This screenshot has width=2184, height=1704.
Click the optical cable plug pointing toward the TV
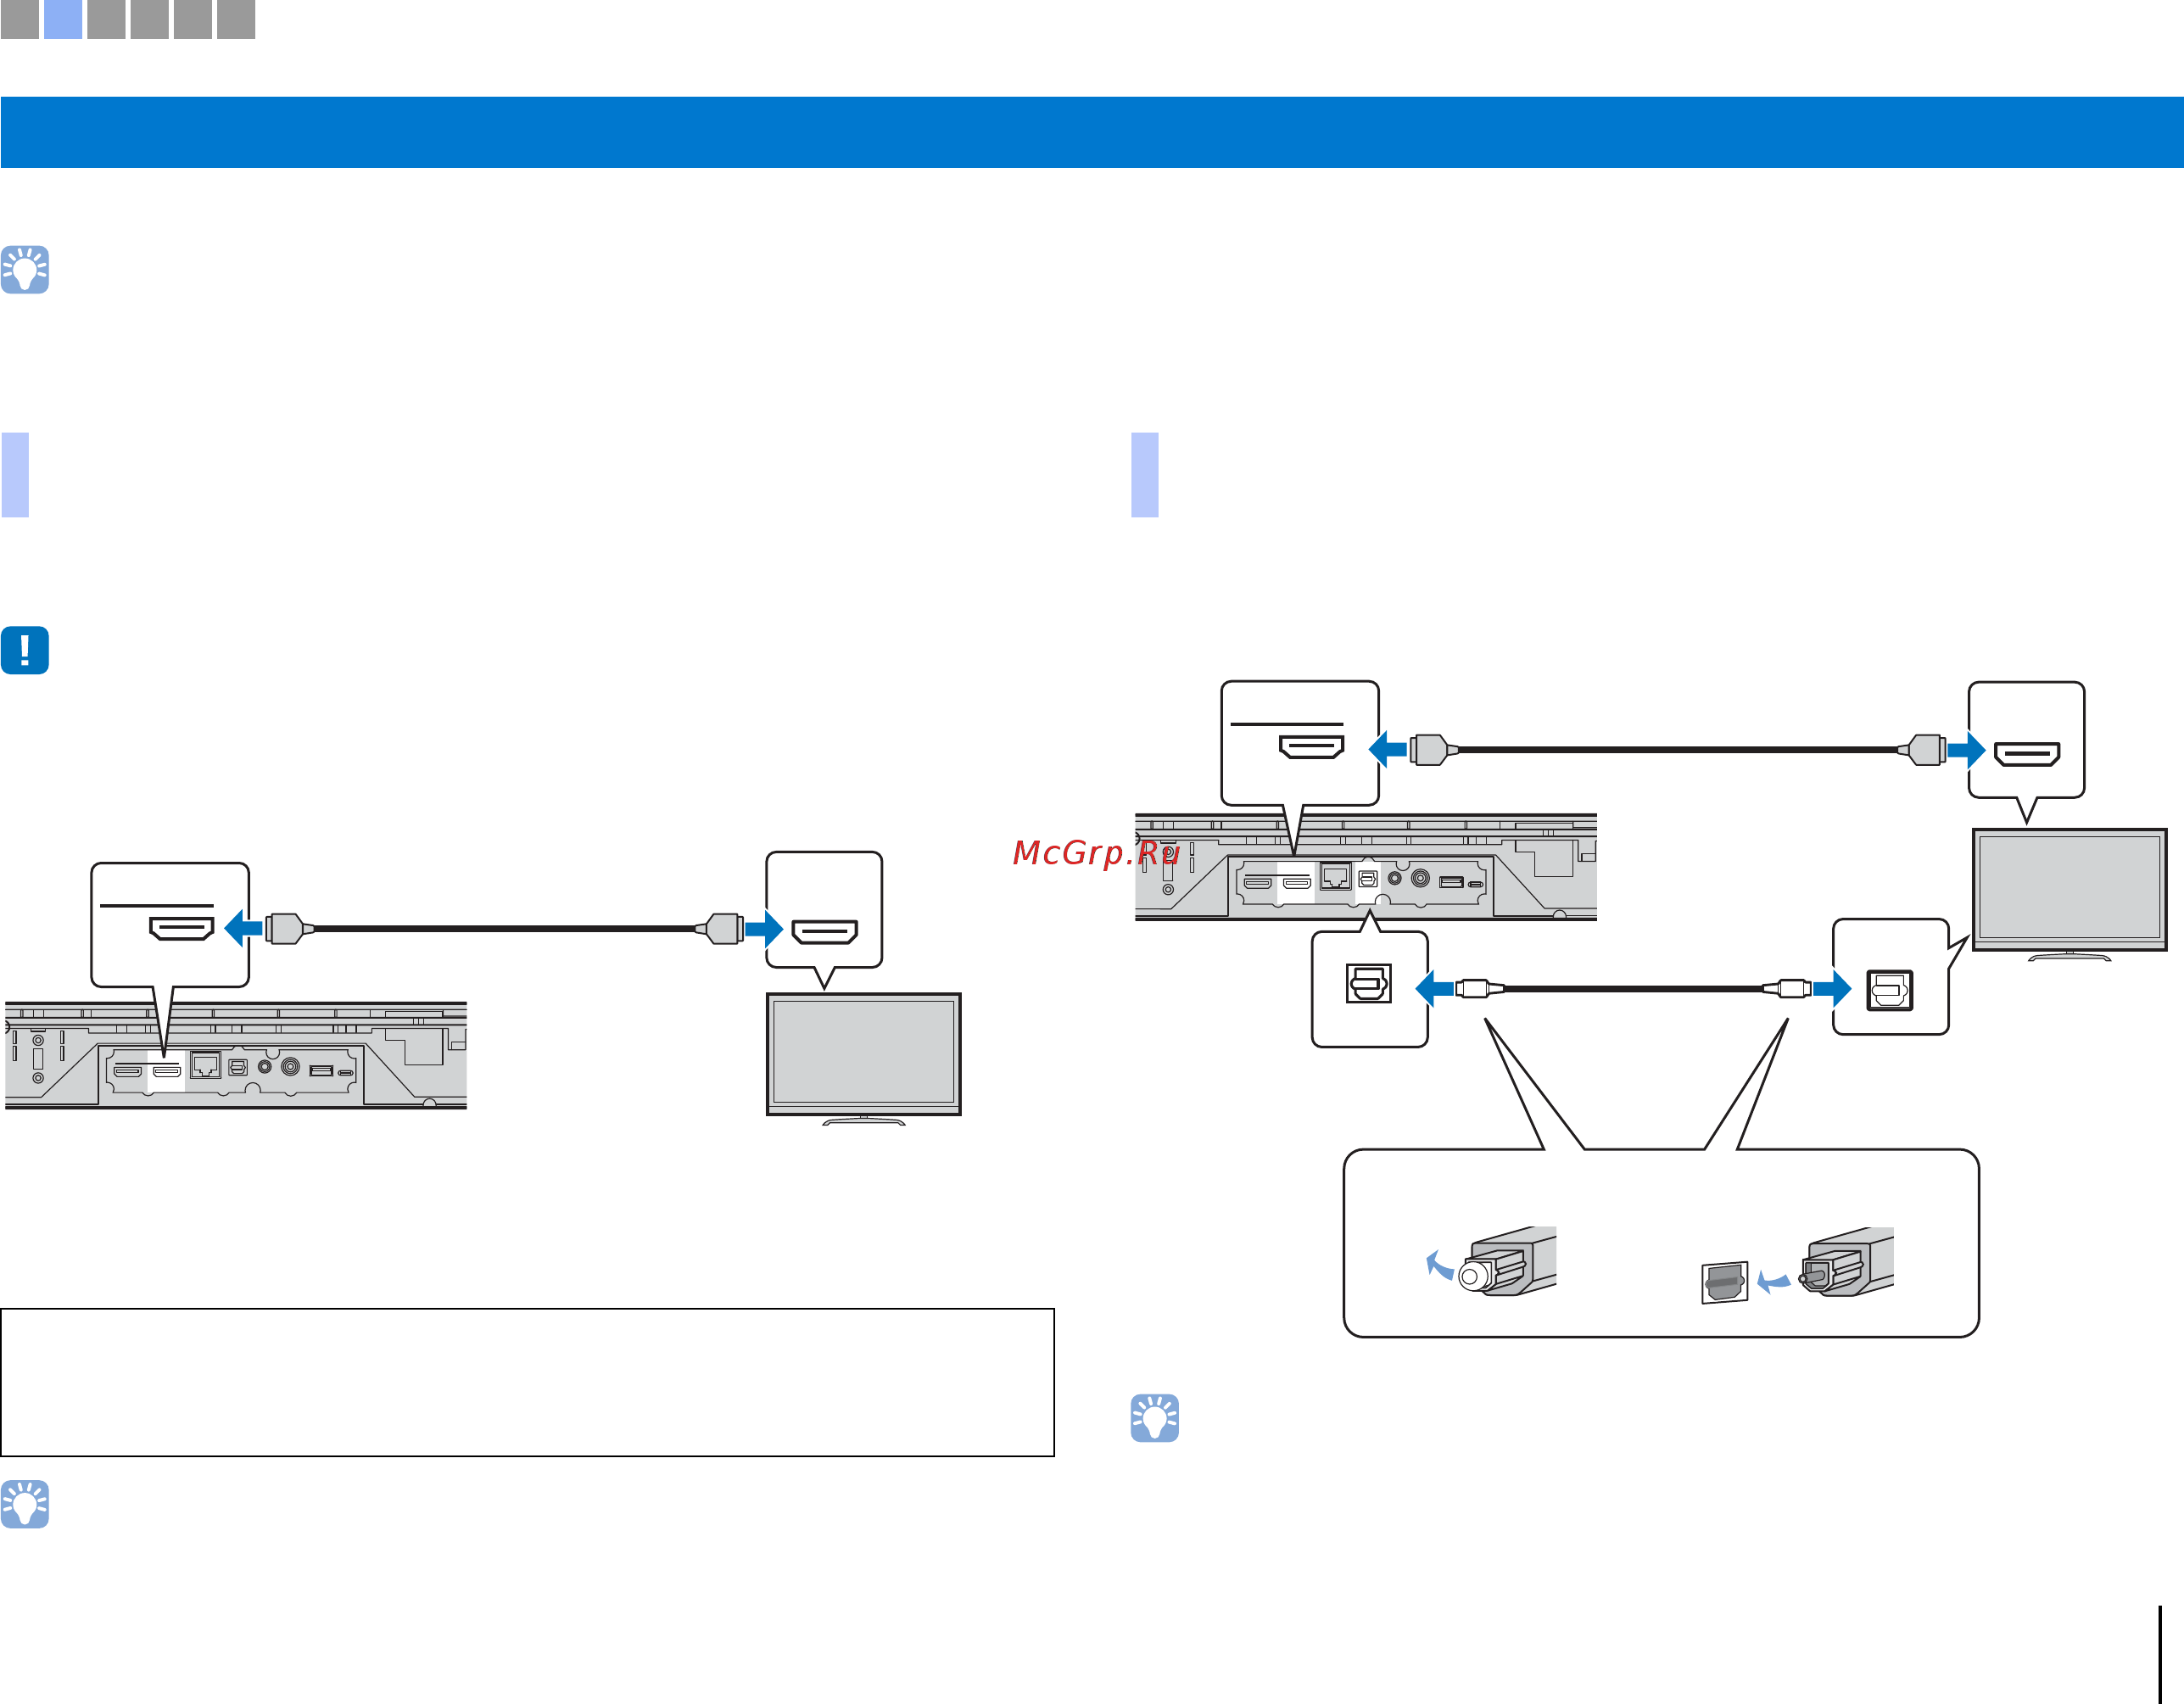(1787, 989)
